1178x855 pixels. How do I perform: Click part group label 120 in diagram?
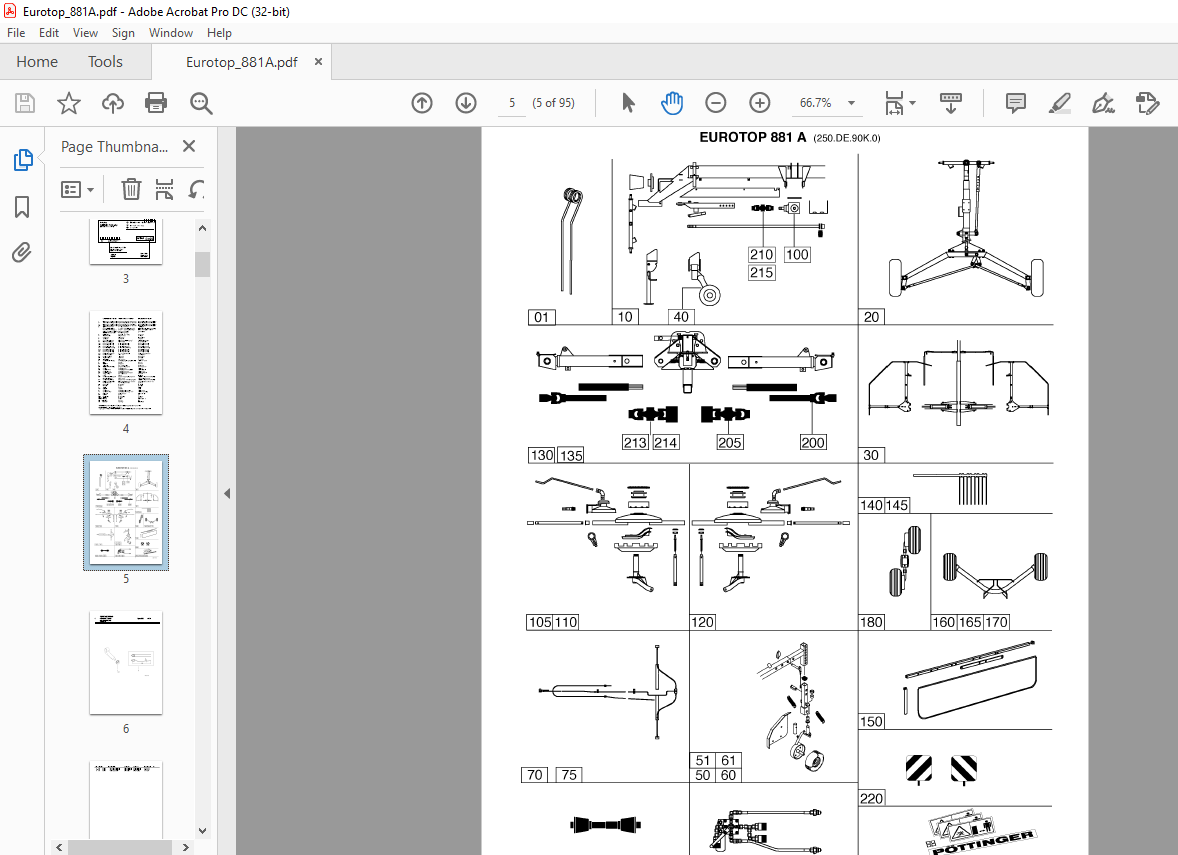coord(703,622)
